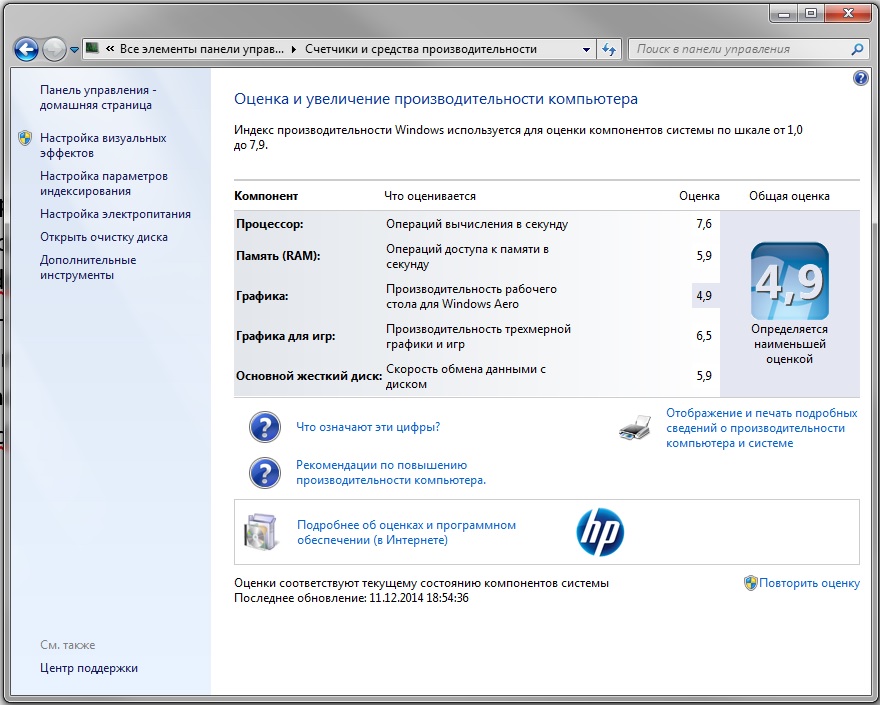Open 'Открыть очистку диска' link
Viewport: 880px width, 705px height.
[103, 237]
